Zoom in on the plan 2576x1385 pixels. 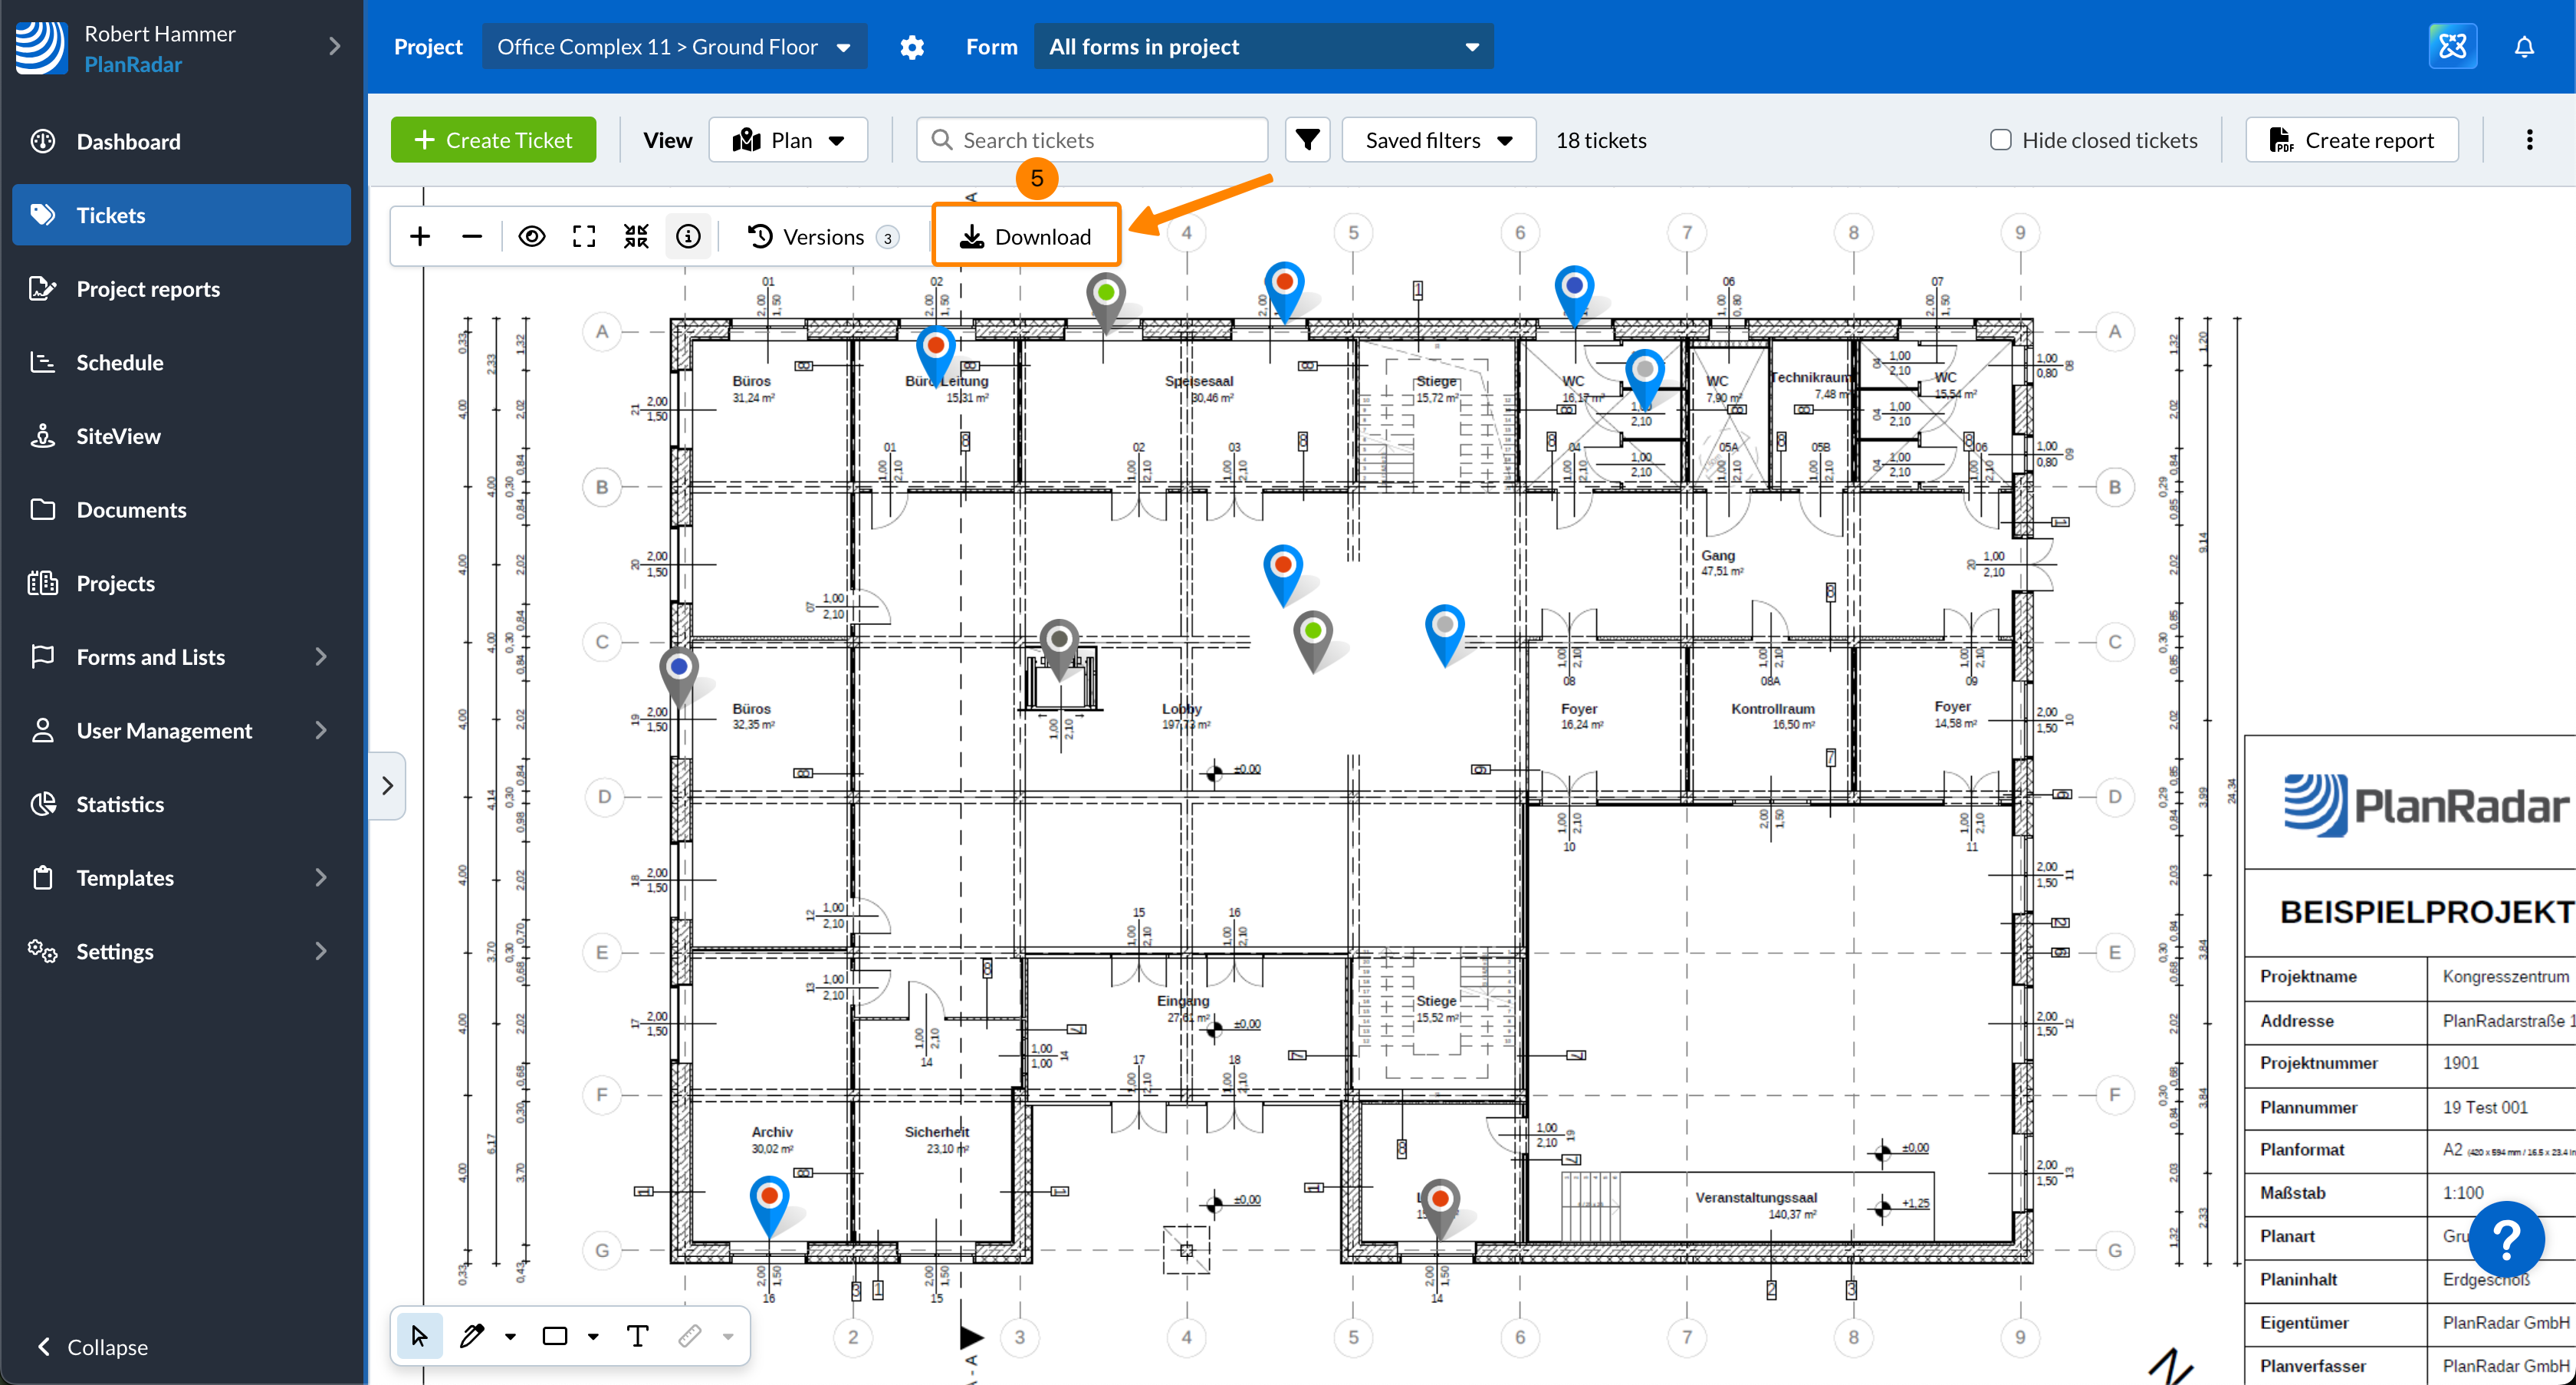[x=420, y=237]
